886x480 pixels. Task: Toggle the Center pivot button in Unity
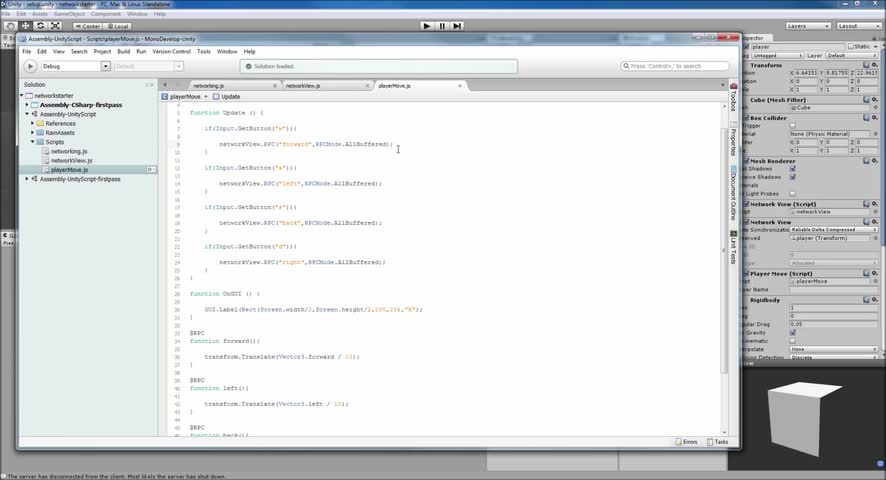pyautogui.click(x=88, y=26)
